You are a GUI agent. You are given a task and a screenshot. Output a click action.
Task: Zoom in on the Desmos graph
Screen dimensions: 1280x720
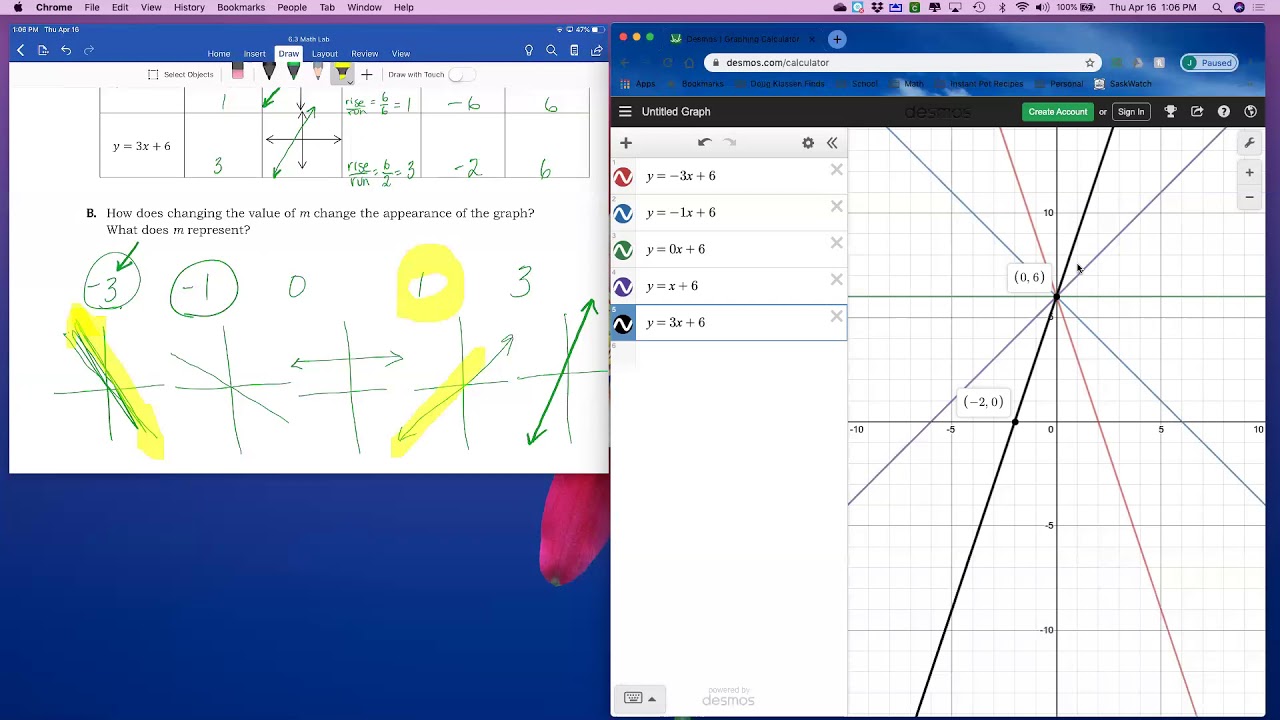tap(1249, 173)
